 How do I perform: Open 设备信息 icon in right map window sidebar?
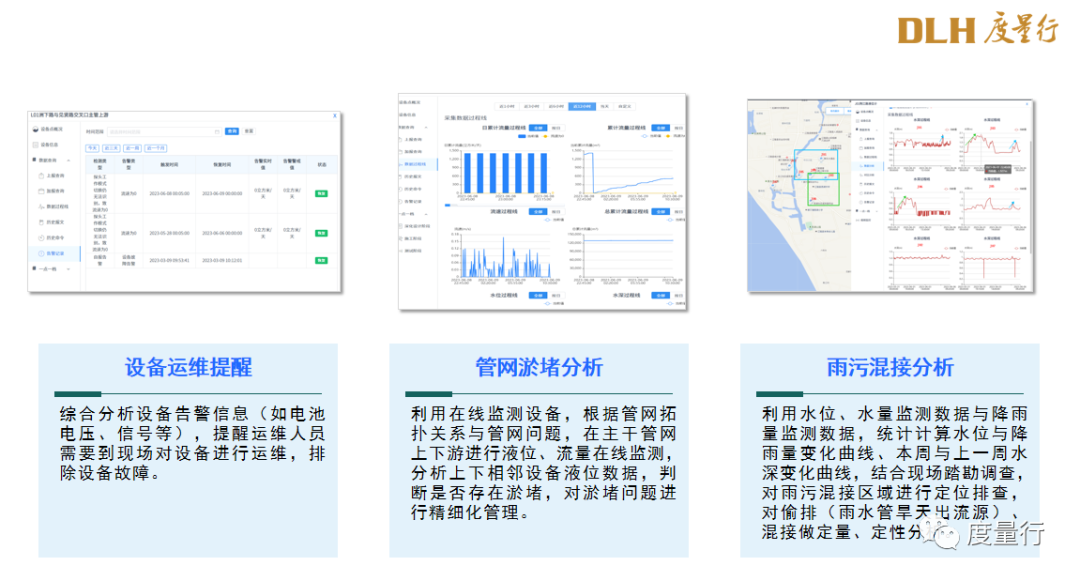click(x=858, y=120)
